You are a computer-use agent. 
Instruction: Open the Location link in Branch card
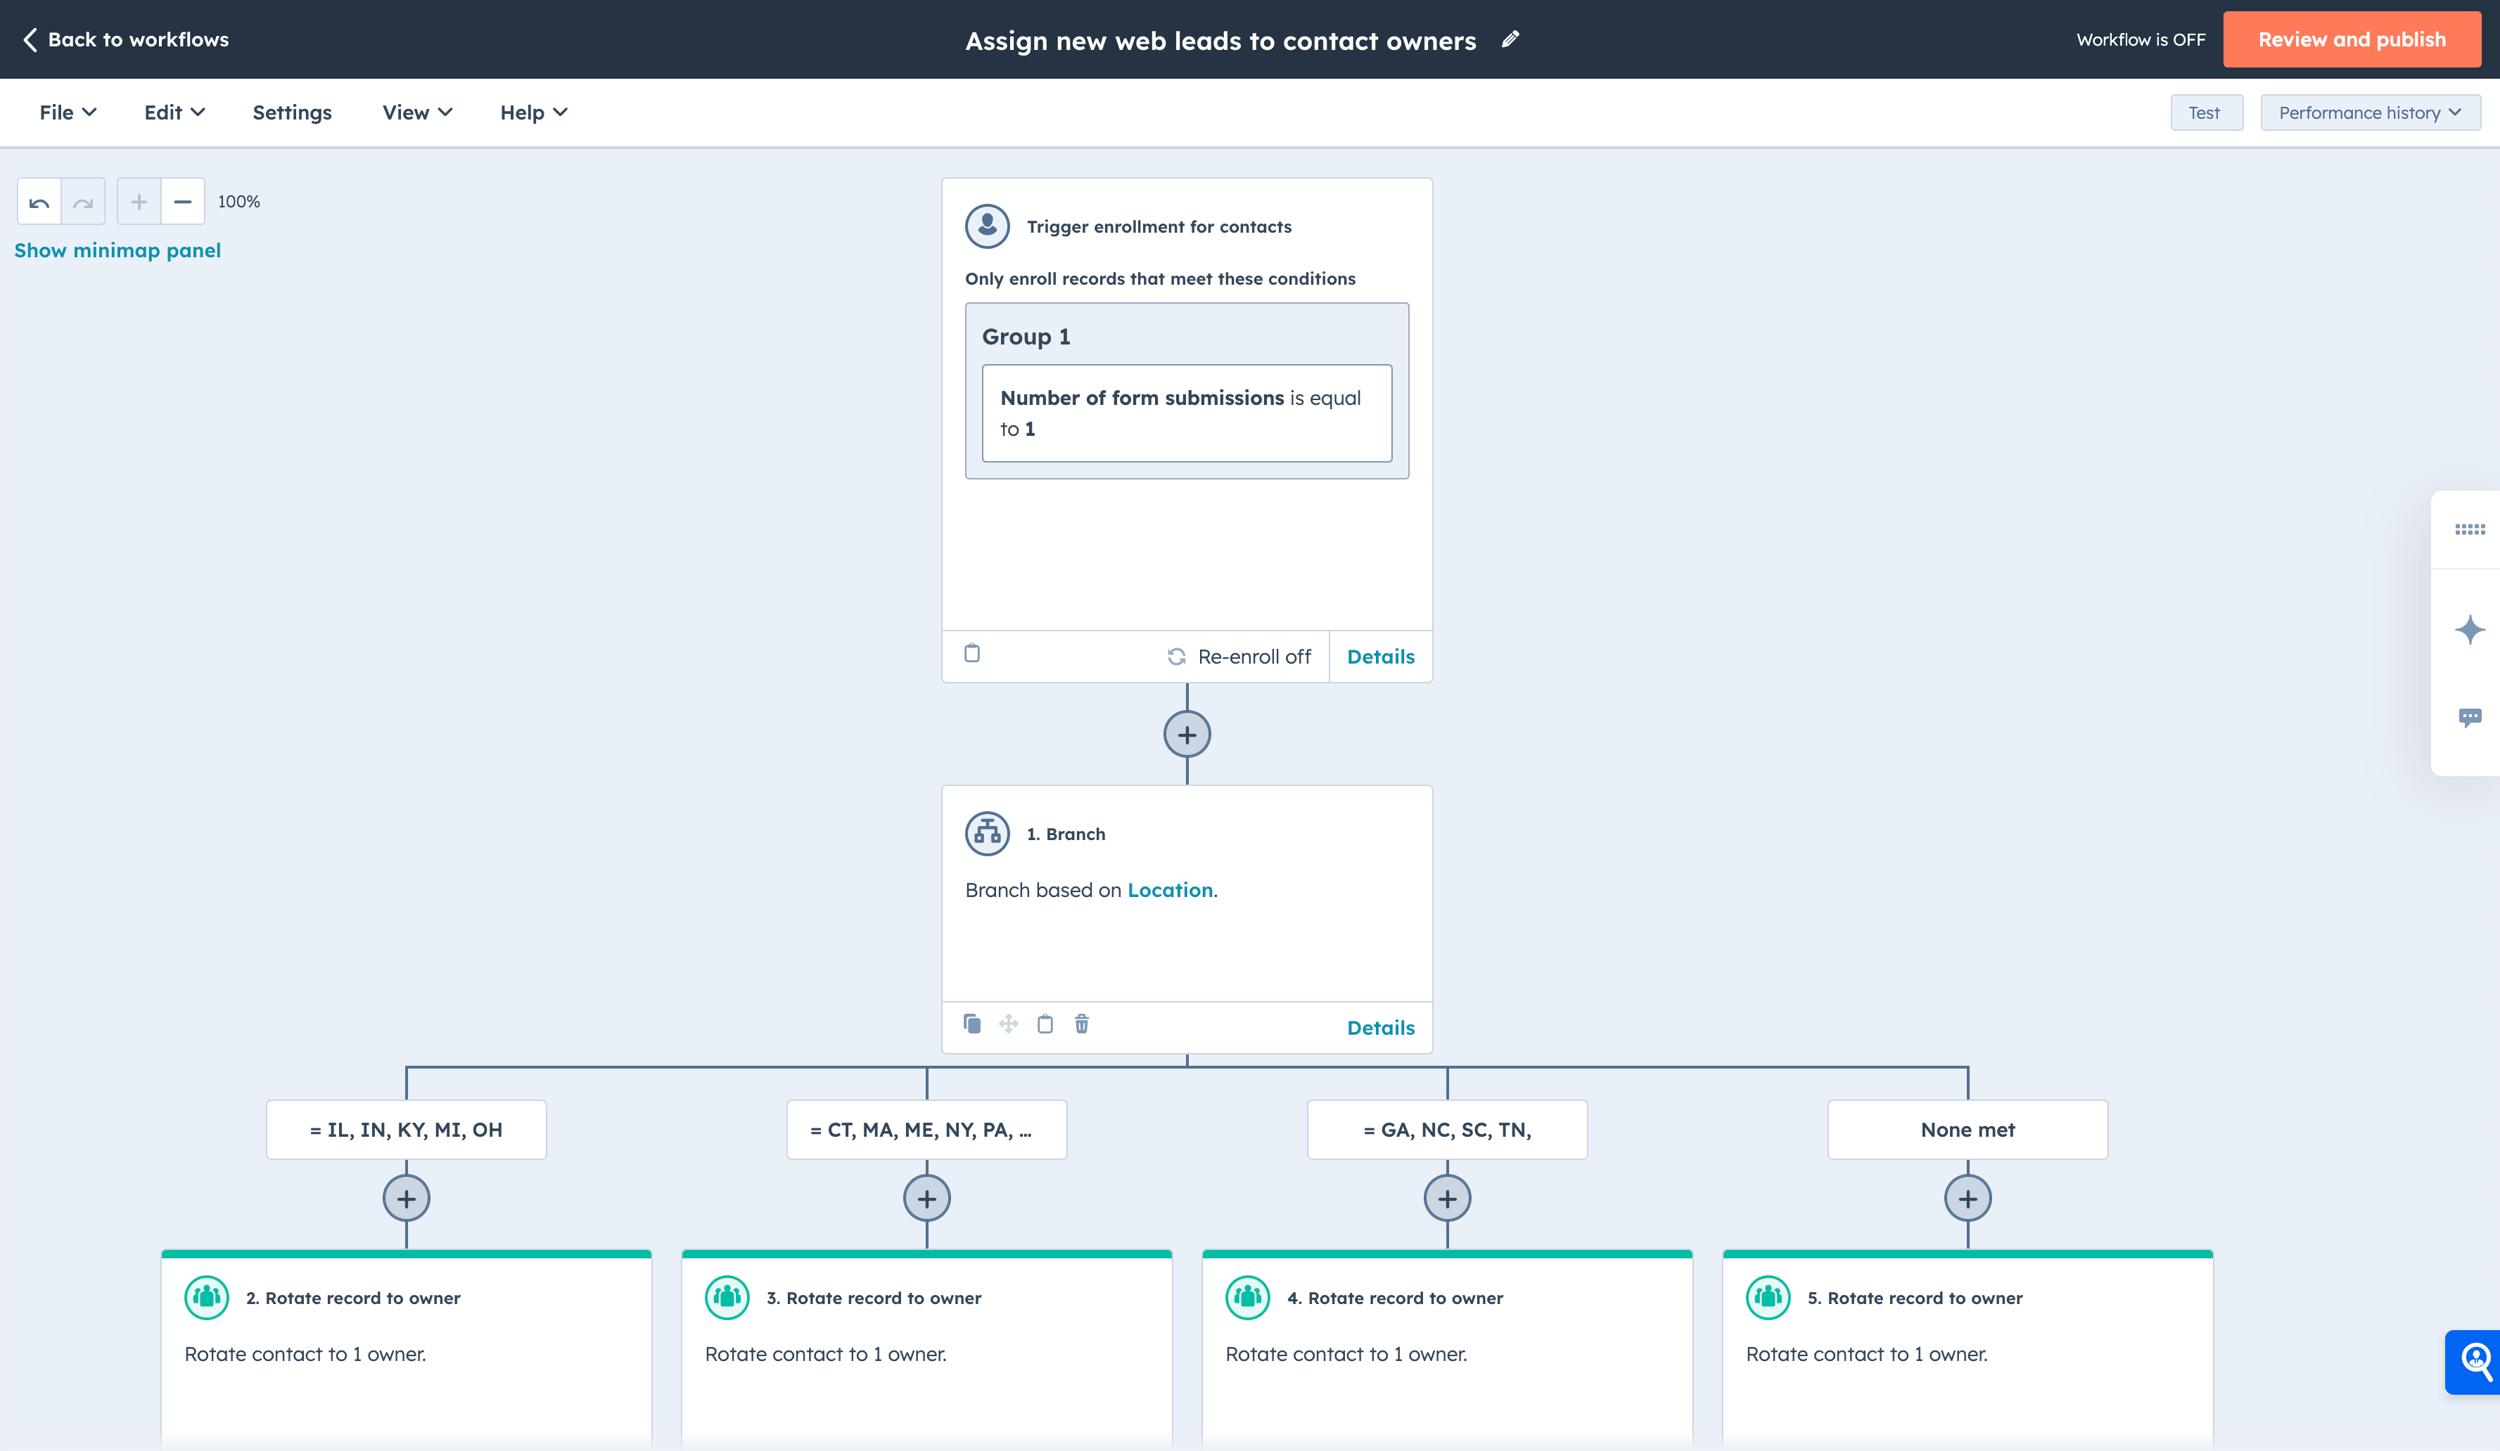point(1169,890)
